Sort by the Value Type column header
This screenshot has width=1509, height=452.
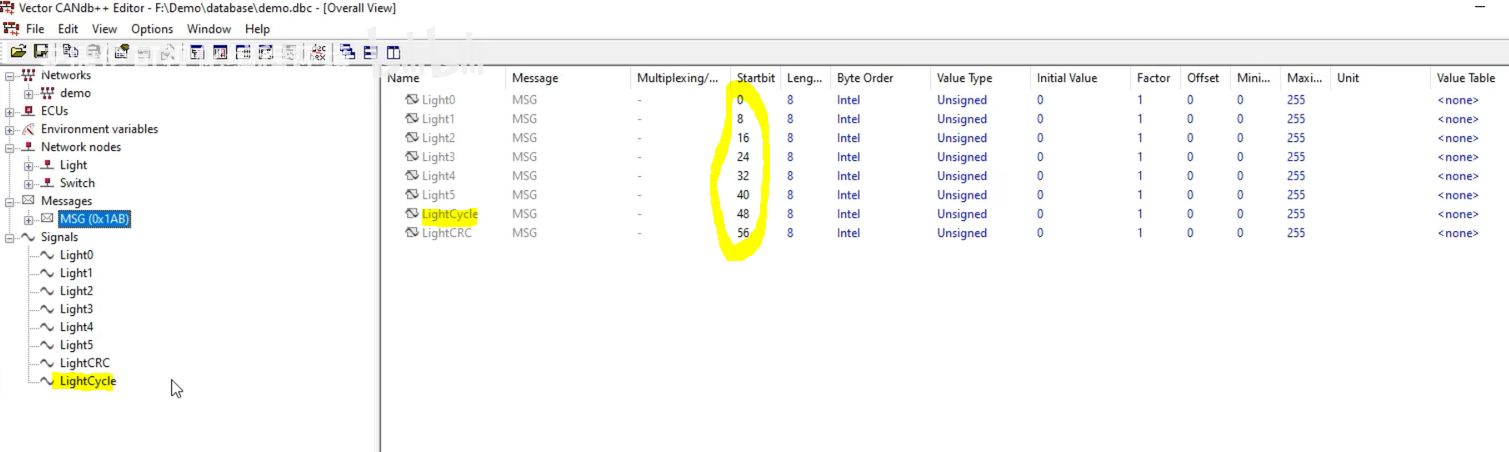pos(981,78)
